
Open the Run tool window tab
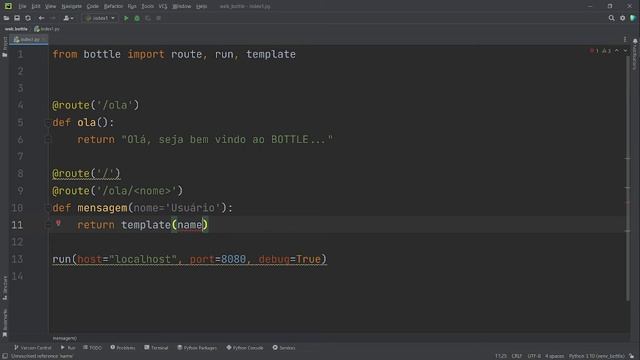tap(68, 348)
